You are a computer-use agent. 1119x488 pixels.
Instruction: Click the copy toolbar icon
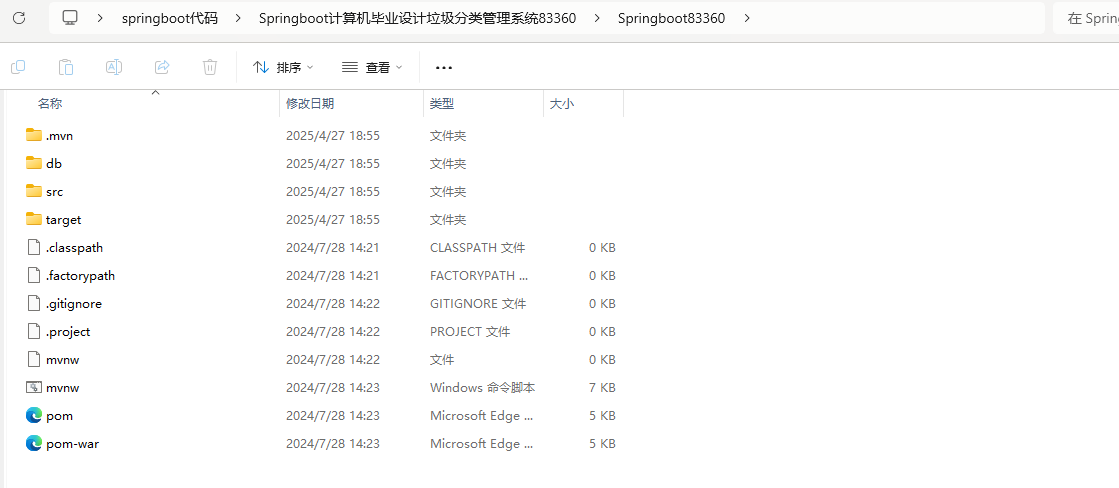pyautogui.click(x=18, y=67)
